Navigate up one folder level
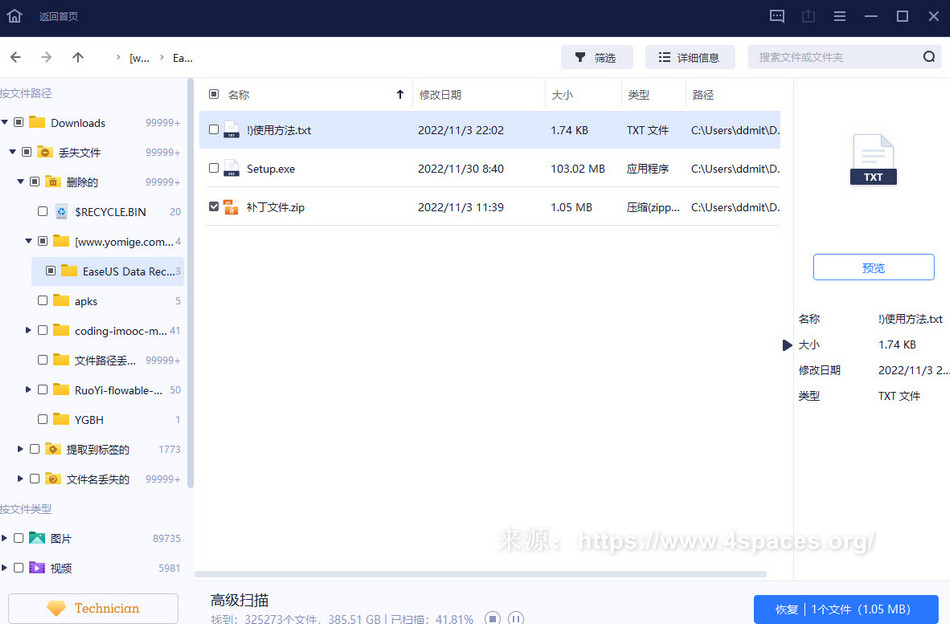 coord(78,57)
